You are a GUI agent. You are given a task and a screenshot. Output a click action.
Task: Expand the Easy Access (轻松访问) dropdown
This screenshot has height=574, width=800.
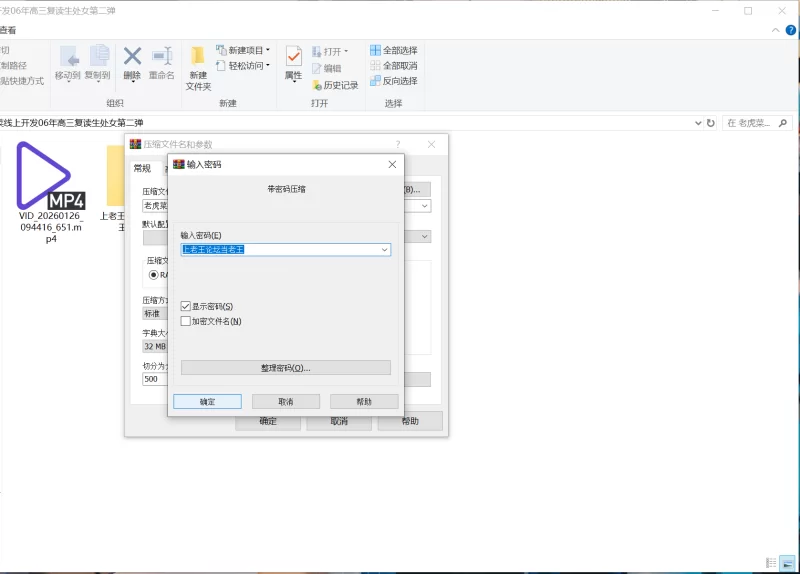pos(243,66)
